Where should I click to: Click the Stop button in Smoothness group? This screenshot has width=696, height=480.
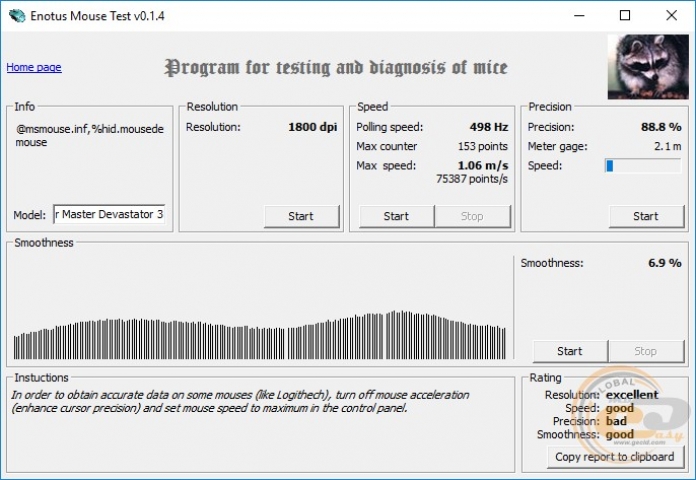coord(646,351)
